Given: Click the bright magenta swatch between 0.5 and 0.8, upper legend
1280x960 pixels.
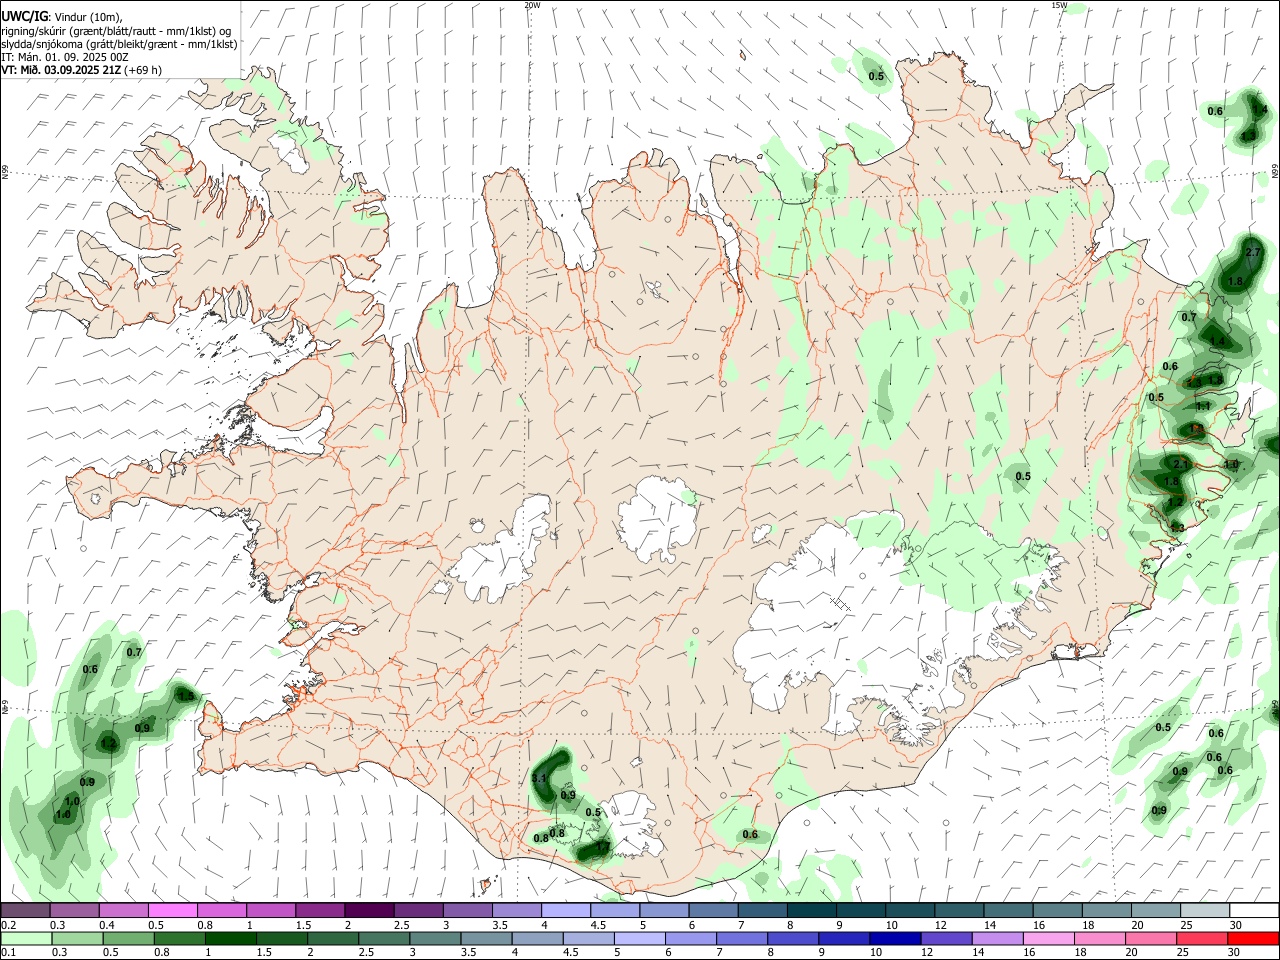Looking at the screenshot, I should pos(173,910).
